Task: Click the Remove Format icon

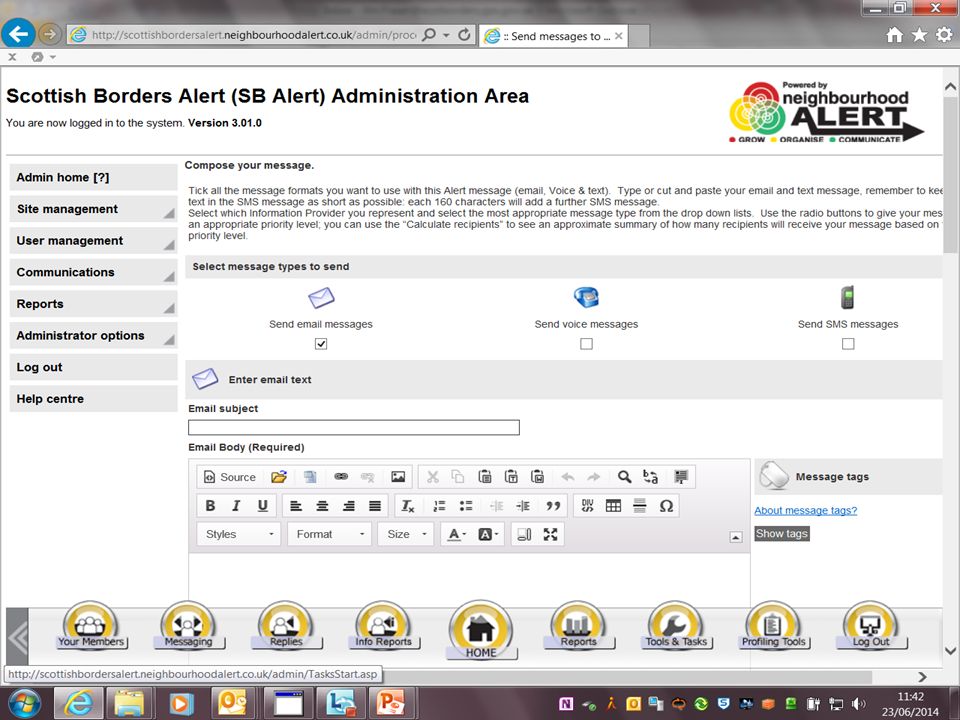Action: tap(408, 506)
